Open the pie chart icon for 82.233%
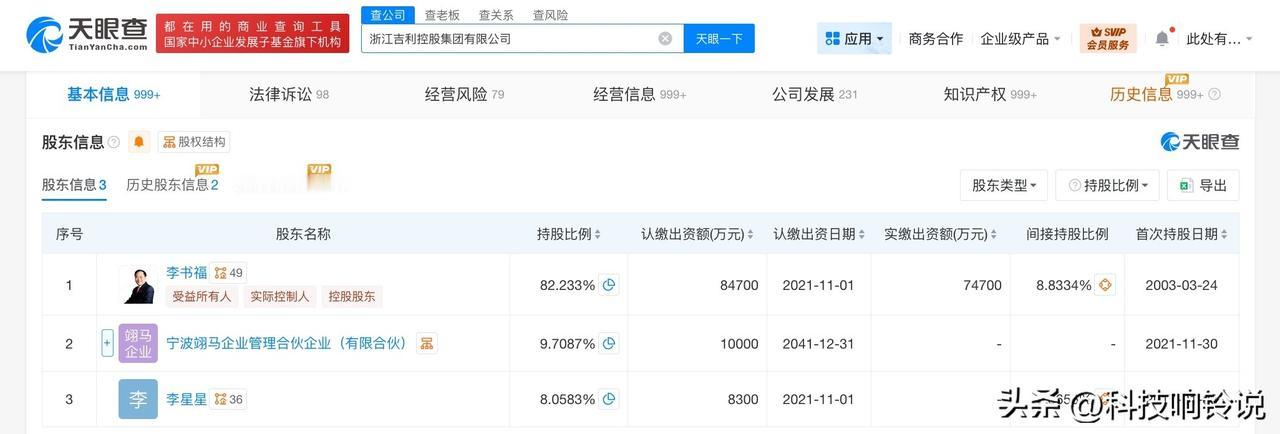1280x434 pixels. point(608,285)
